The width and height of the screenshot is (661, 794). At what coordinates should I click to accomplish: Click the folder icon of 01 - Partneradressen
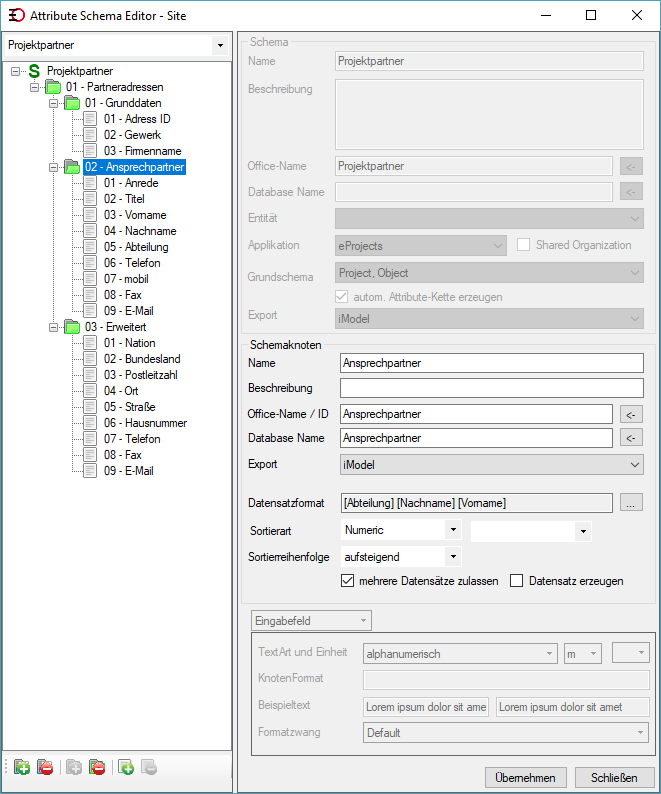pyautogui.click(x=53, y=87)
